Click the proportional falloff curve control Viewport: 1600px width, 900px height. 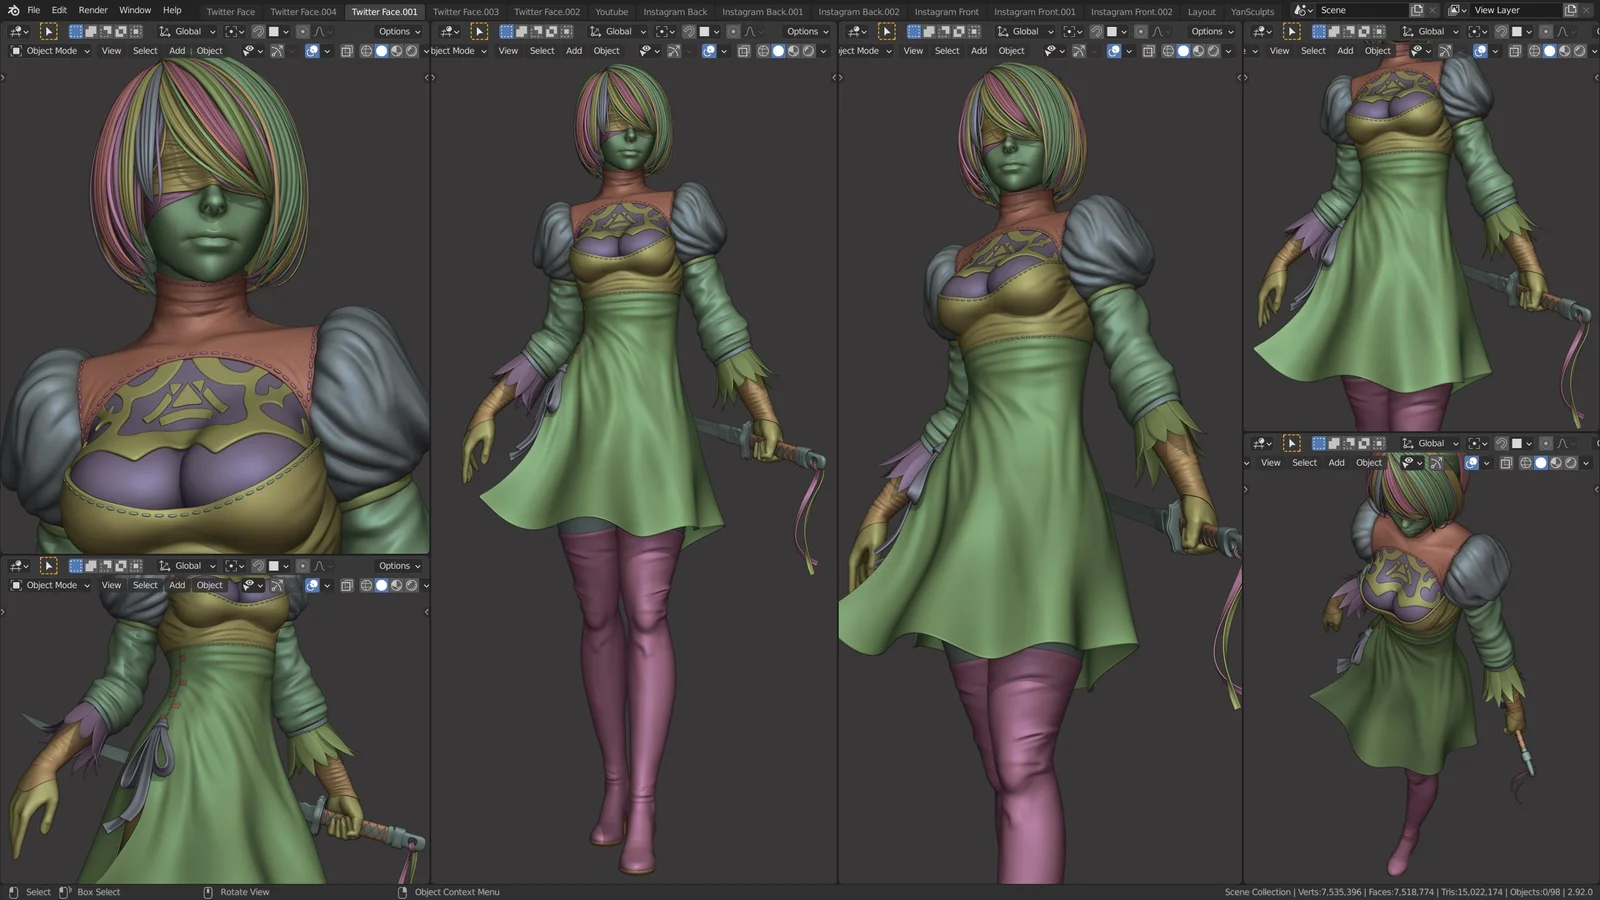click(x=319, y=31)
